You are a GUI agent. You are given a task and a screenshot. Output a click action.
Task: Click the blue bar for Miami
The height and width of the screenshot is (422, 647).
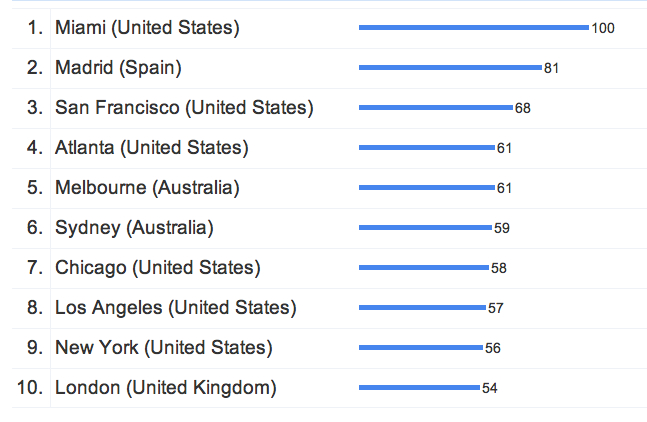473,28
